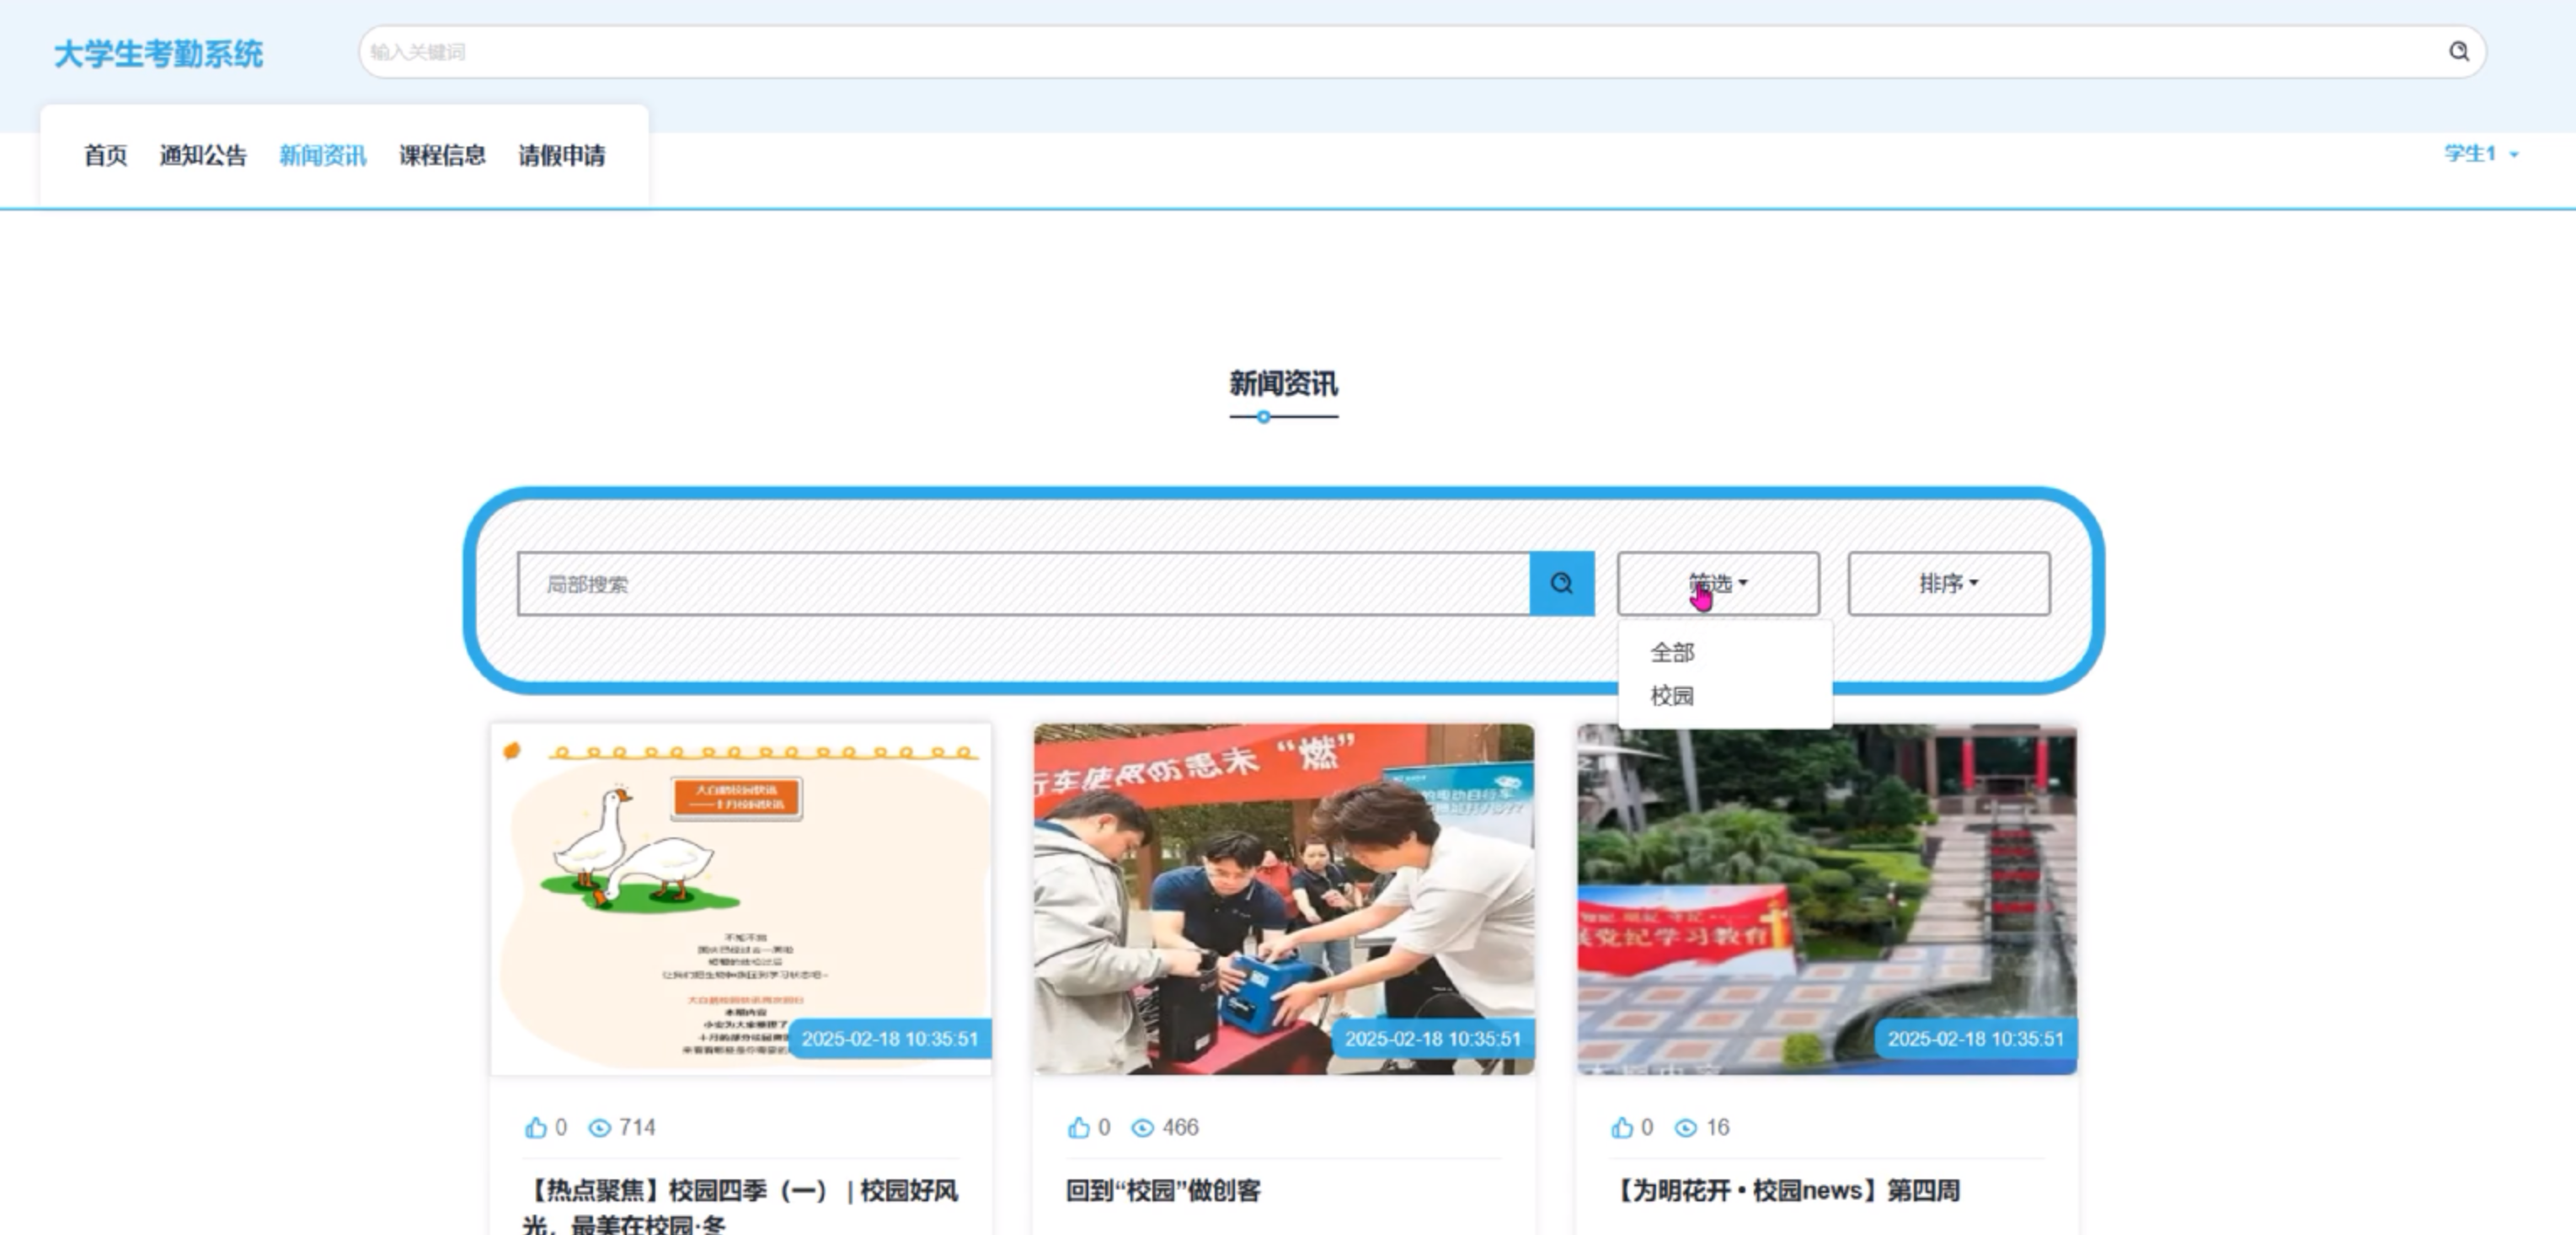Screen dimensions: 2576x1235
Task: Click the top search magnifier icon
Action: [2458, 52]
